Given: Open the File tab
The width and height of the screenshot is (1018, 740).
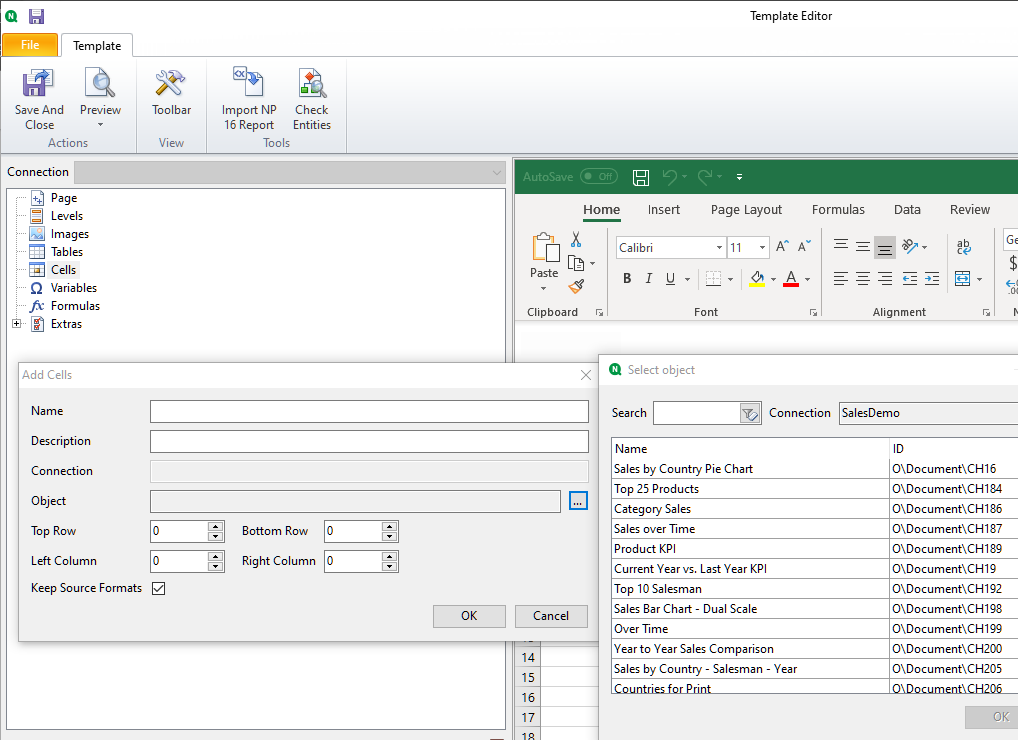Looking at the screenshot, I should (x=29, y=45).
